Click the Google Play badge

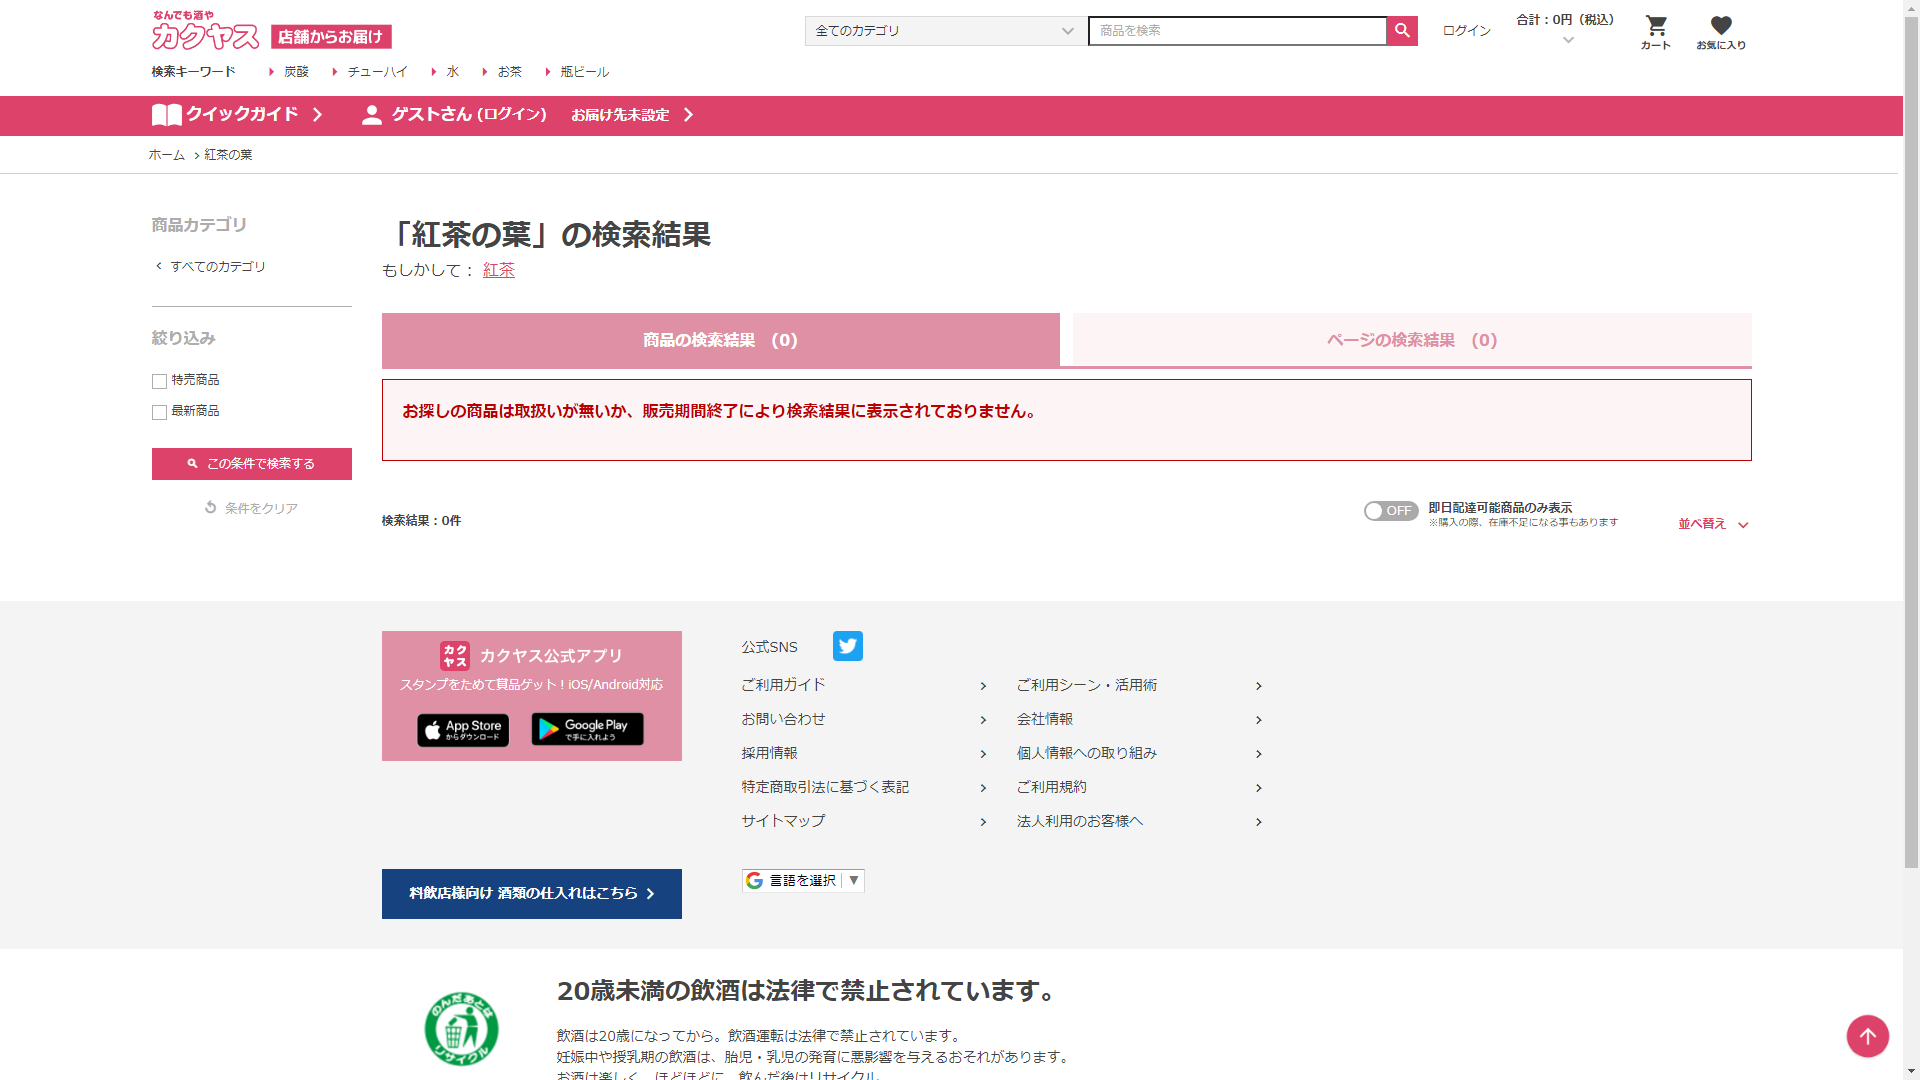pyautogui.click(x=587, y=729)
